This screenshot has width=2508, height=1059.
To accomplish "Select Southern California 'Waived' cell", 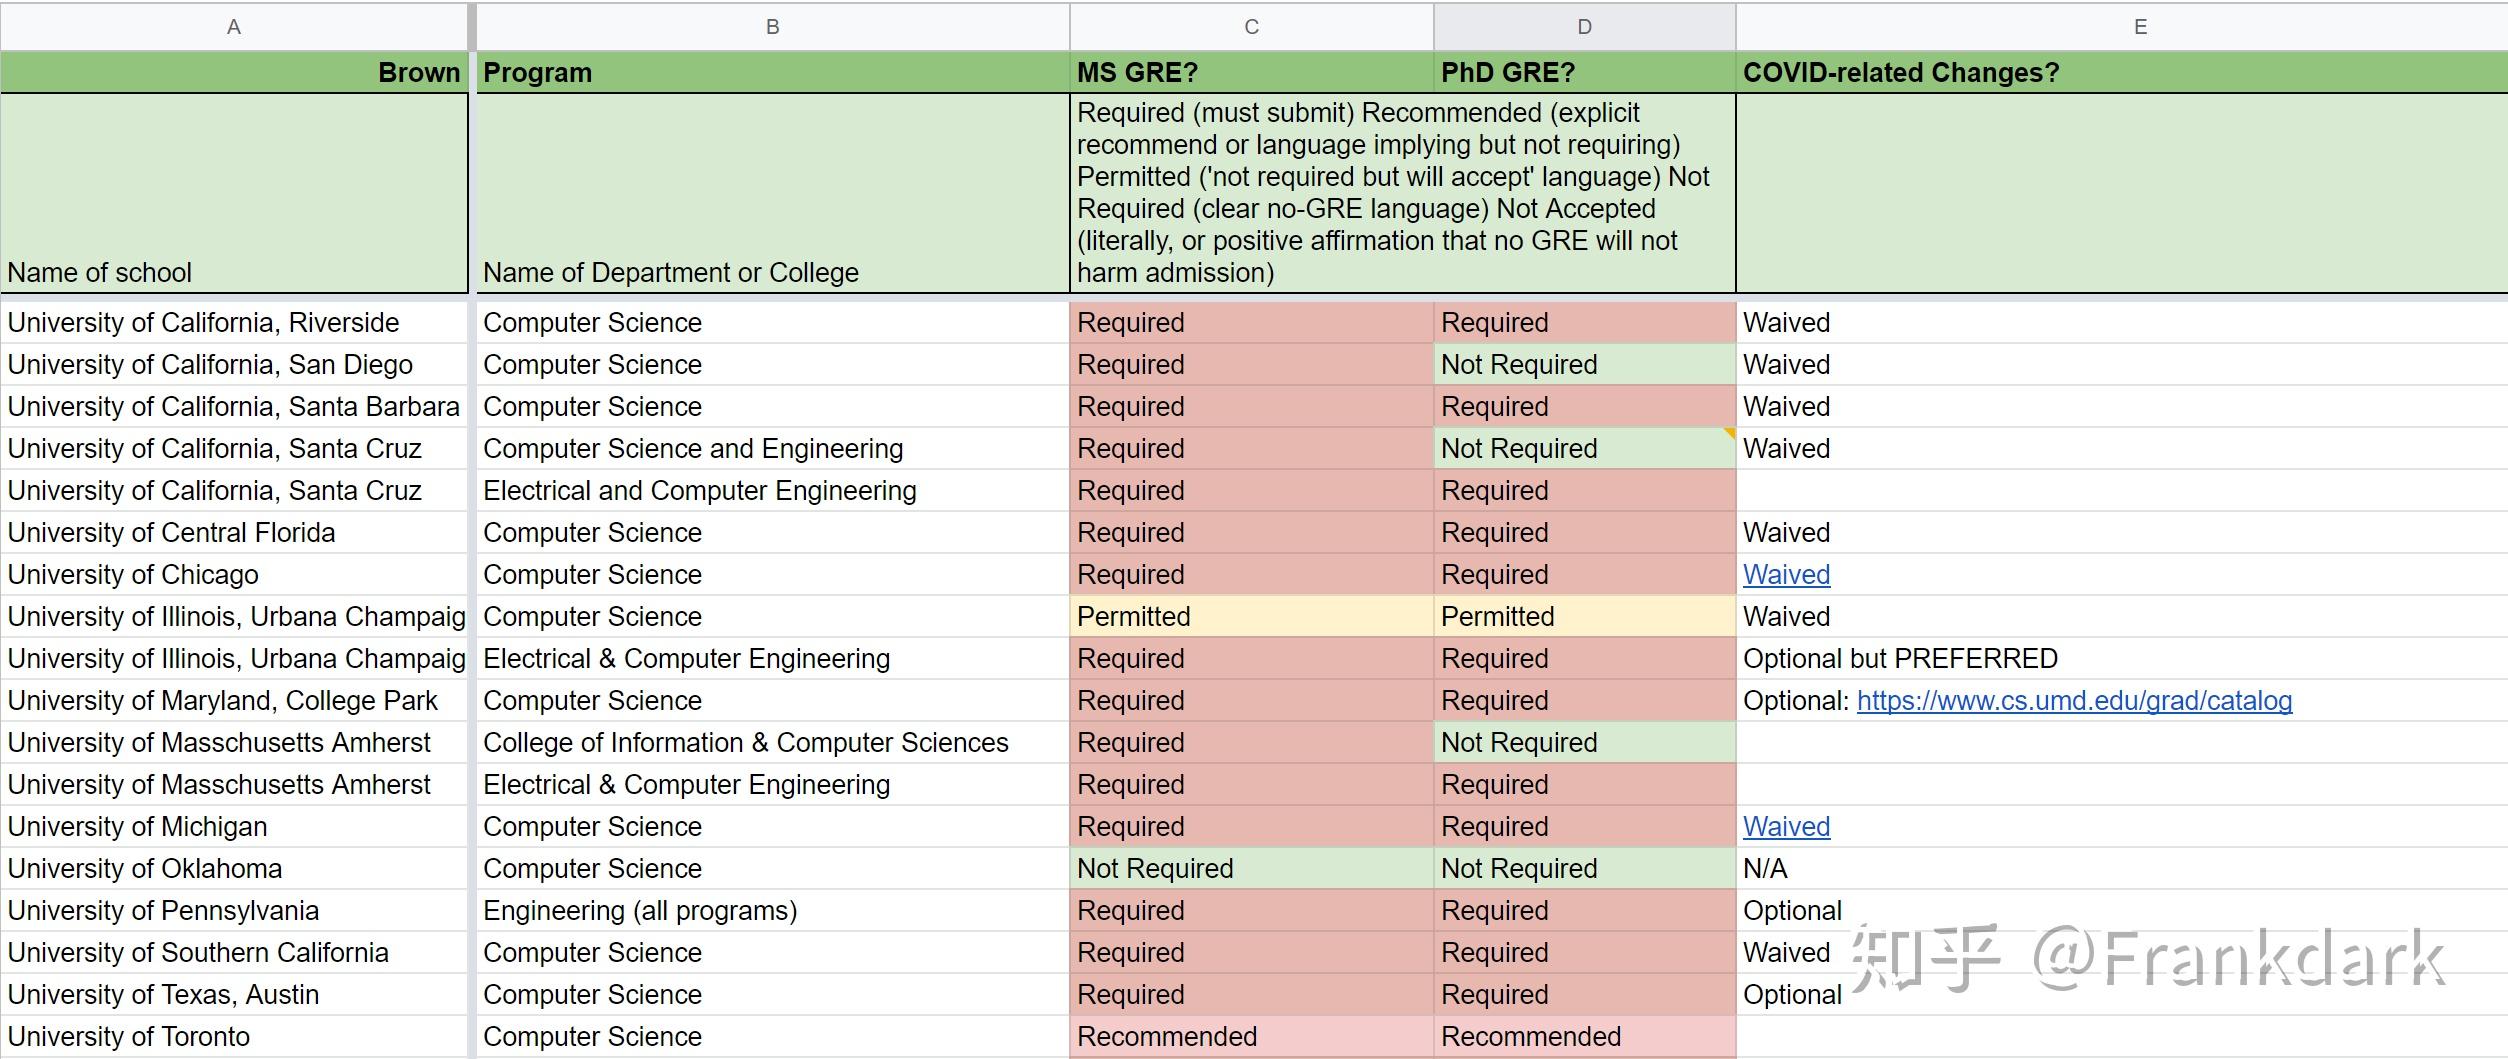I will [x=2122, y=953].
